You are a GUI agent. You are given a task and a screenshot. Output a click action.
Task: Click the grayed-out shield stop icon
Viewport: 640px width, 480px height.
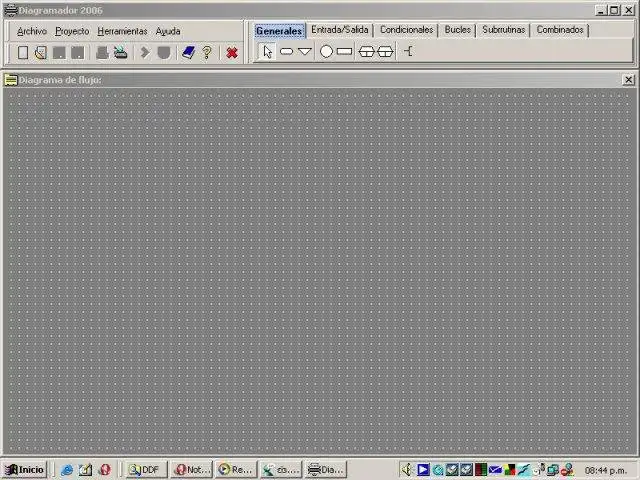pyautogui.click(x=164, y=53)
